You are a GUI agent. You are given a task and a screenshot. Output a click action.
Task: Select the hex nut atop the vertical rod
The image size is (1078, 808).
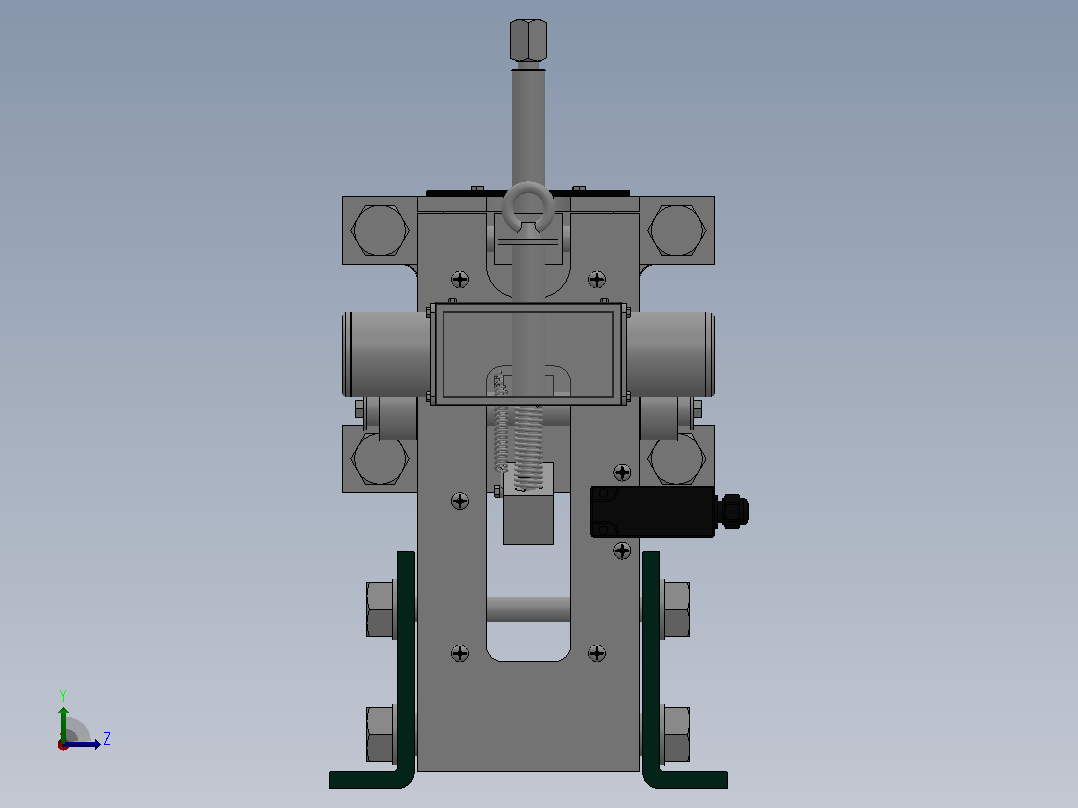click(528, 40)
